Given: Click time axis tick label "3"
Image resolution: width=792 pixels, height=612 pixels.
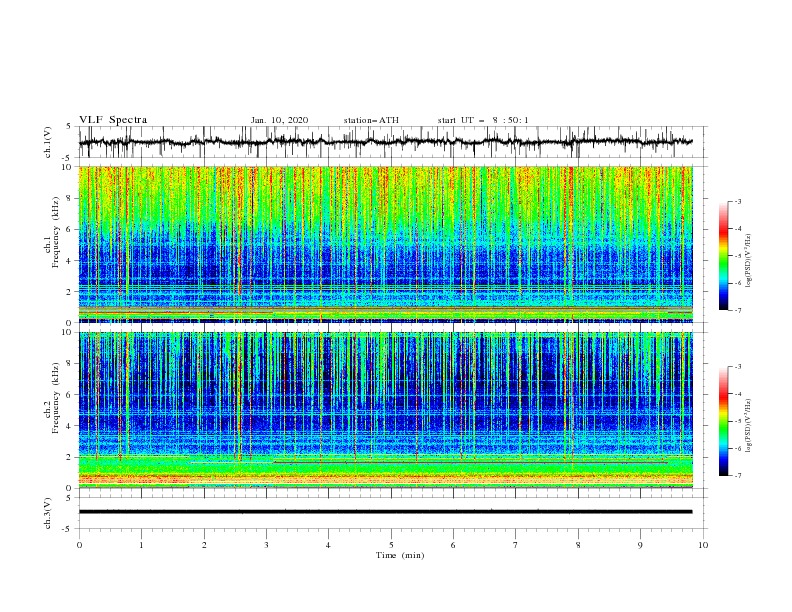Looking at the screenshot, I should [266, 545].
